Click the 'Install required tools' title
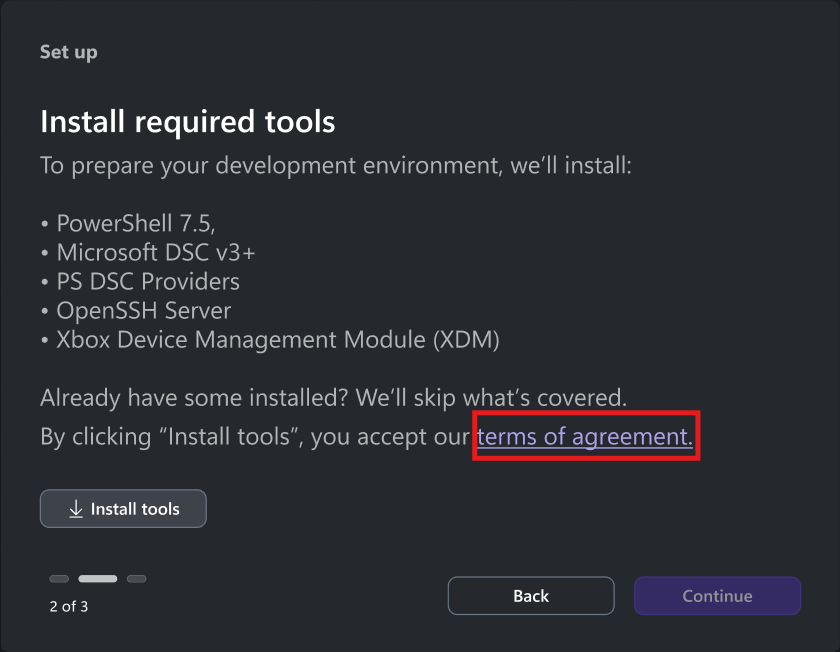Viewport: 840px width, 652px height. (x=187, y=121)
